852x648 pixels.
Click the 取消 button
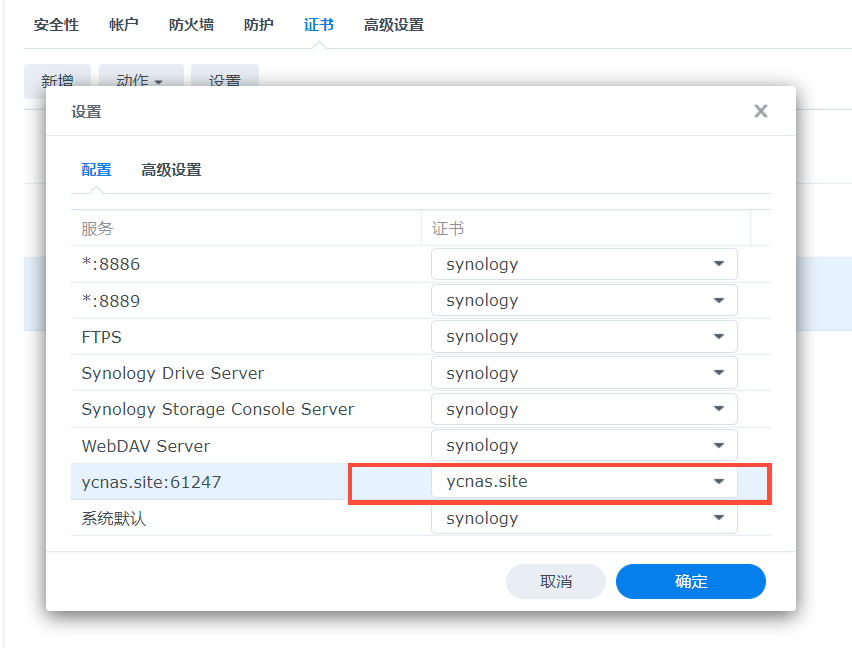tap(555, 581)
